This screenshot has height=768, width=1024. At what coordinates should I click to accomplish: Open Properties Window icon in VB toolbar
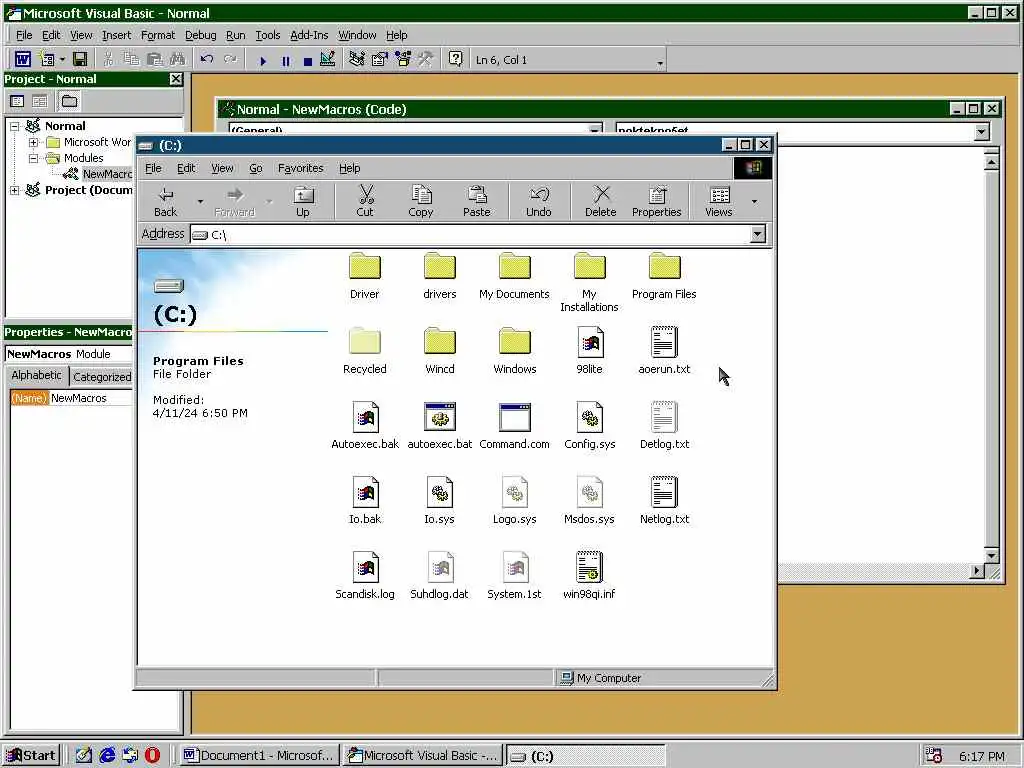[379, 59]
